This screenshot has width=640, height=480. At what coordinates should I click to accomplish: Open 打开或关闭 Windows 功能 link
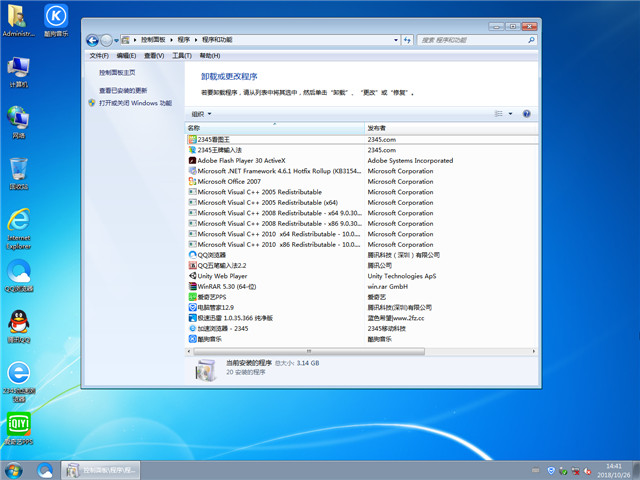click(x=135, y=103)
